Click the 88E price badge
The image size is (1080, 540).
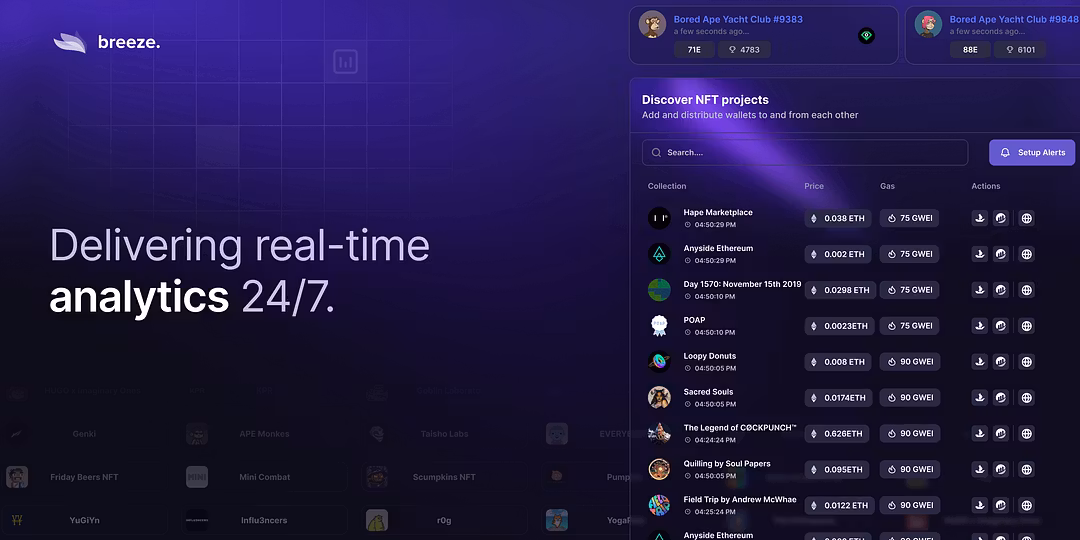pyautogui.click(x=970, y=50)
